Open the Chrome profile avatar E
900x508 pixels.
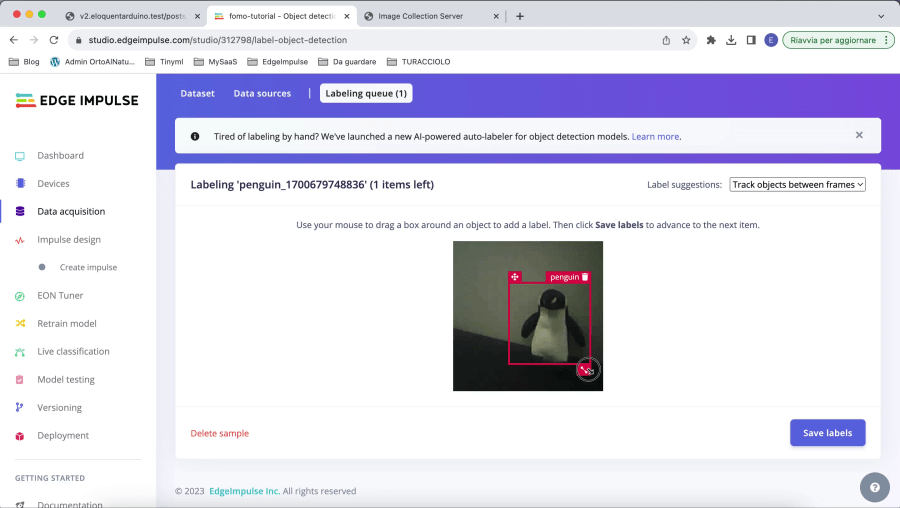[x=771, y=40]
